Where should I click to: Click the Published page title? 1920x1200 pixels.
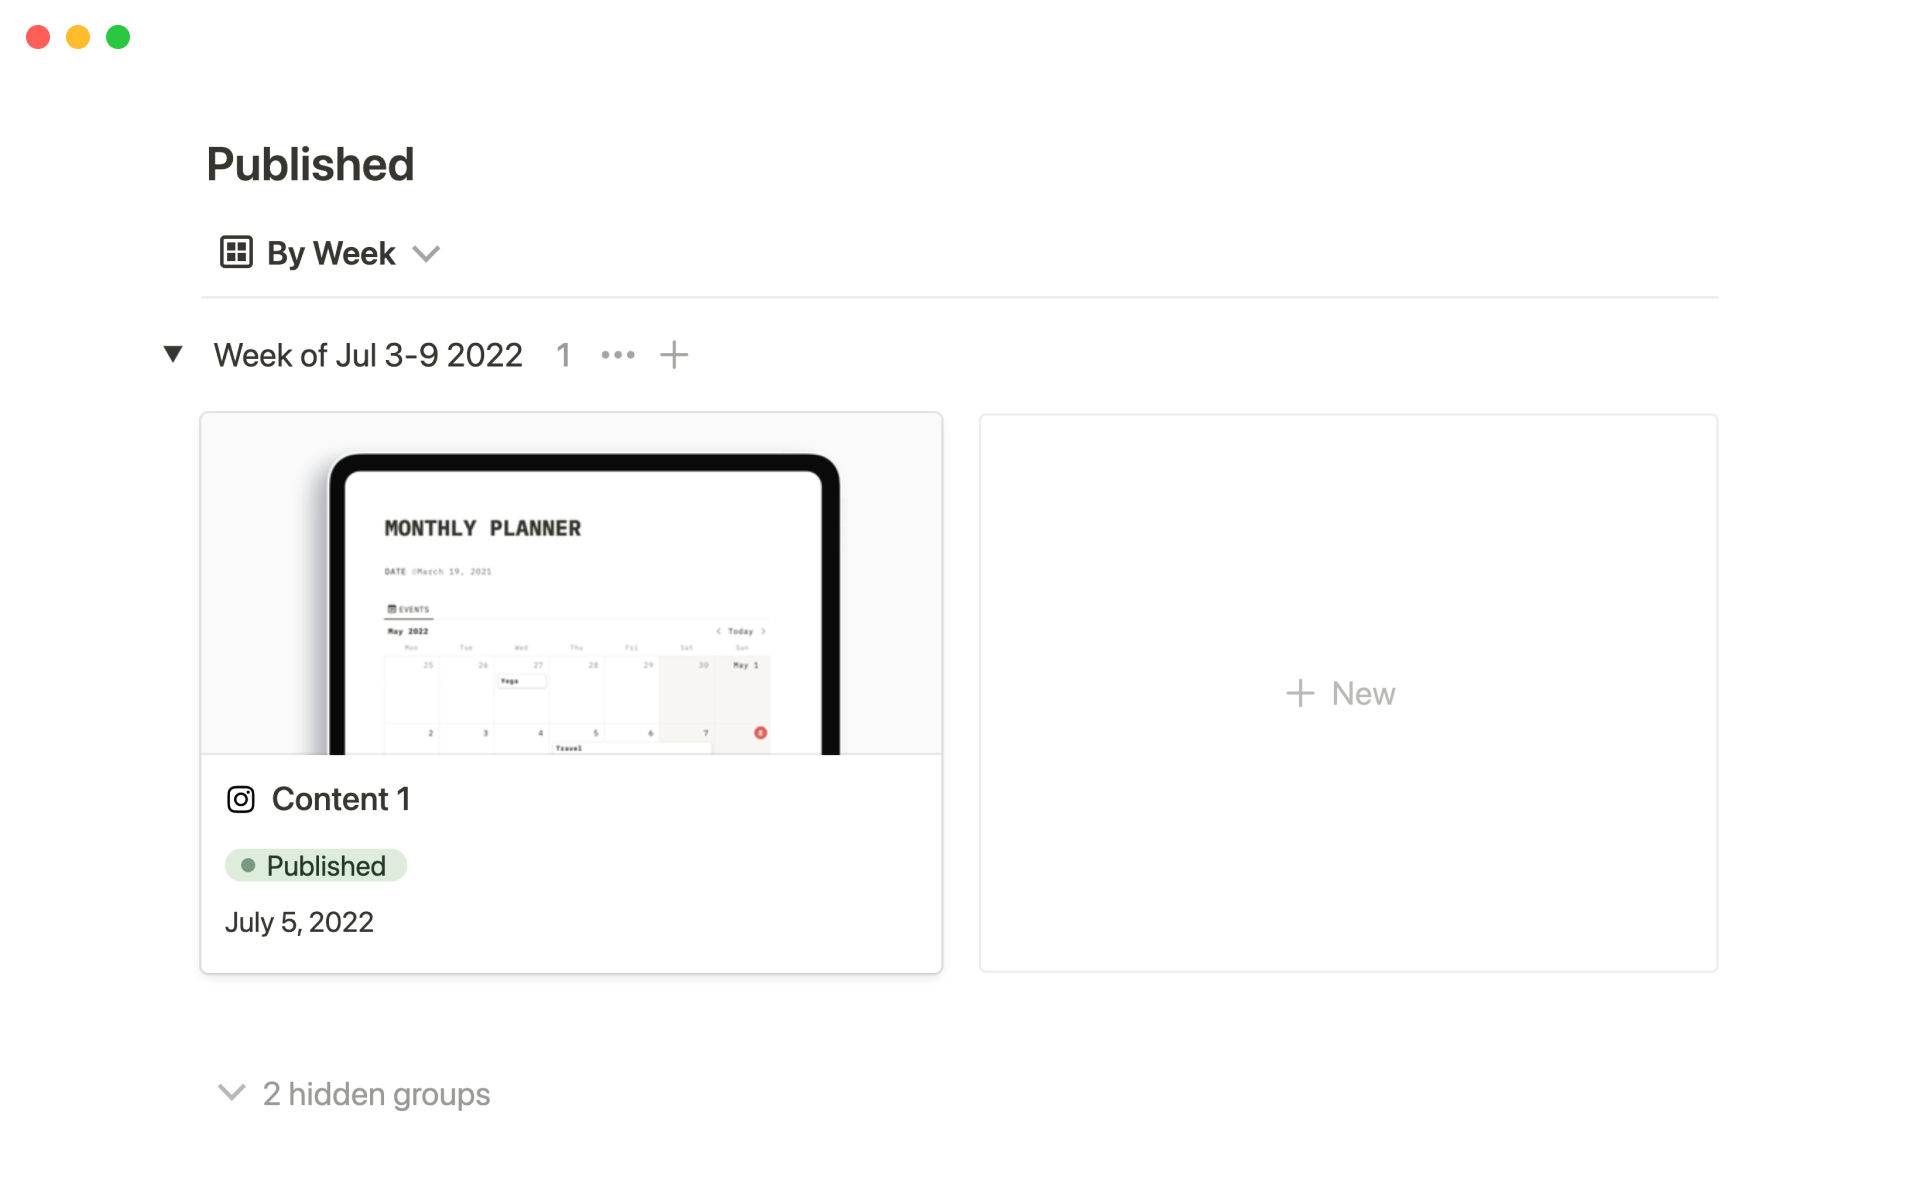point(310,165)
